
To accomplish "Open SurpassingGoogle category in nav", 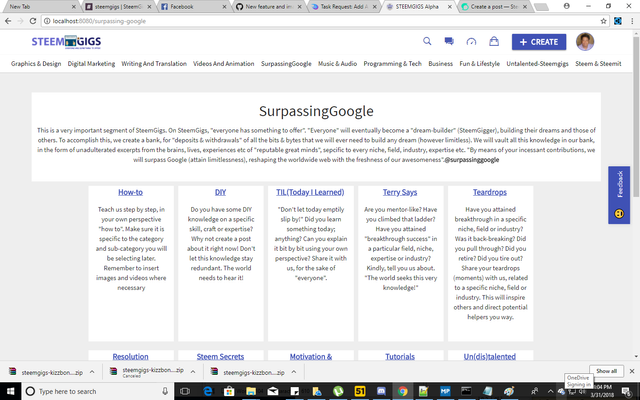I will [286, 64].
